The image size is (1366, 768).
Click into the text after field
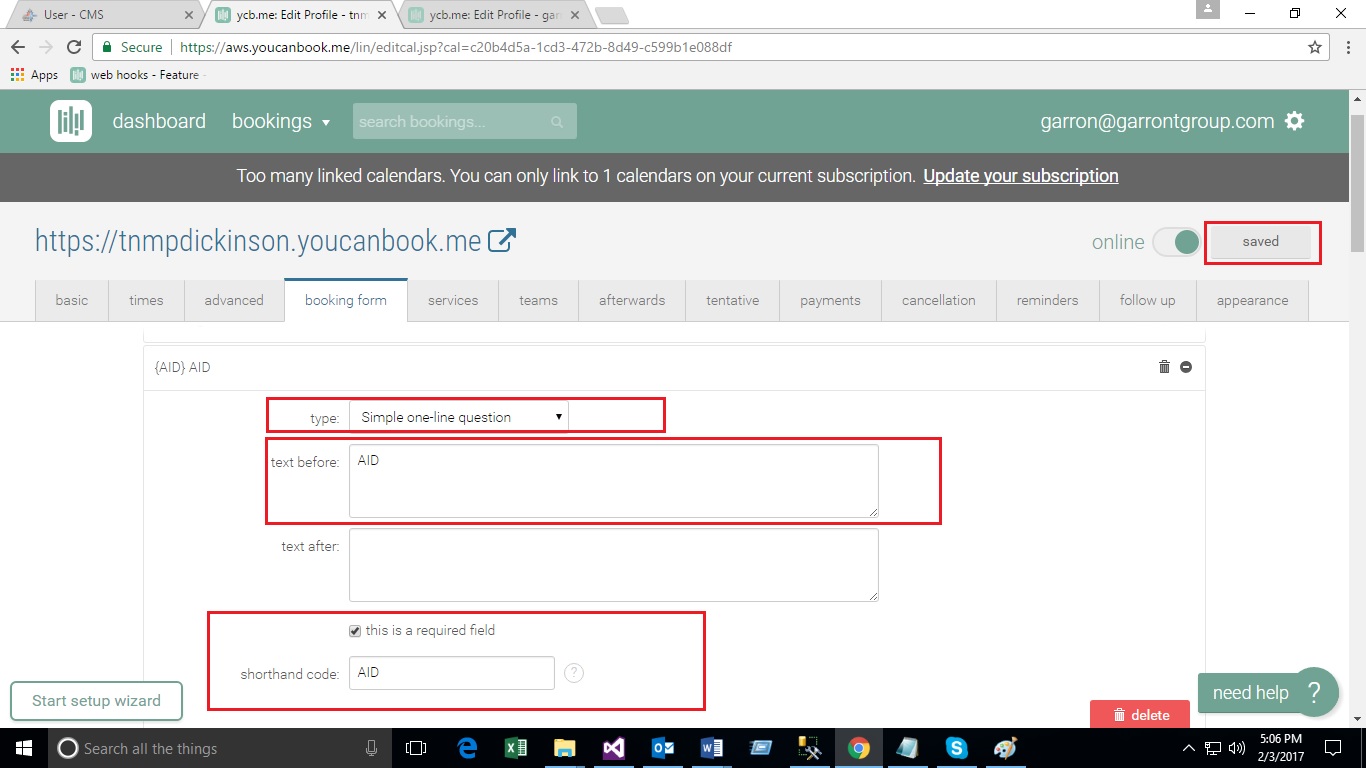pos(613,565)
